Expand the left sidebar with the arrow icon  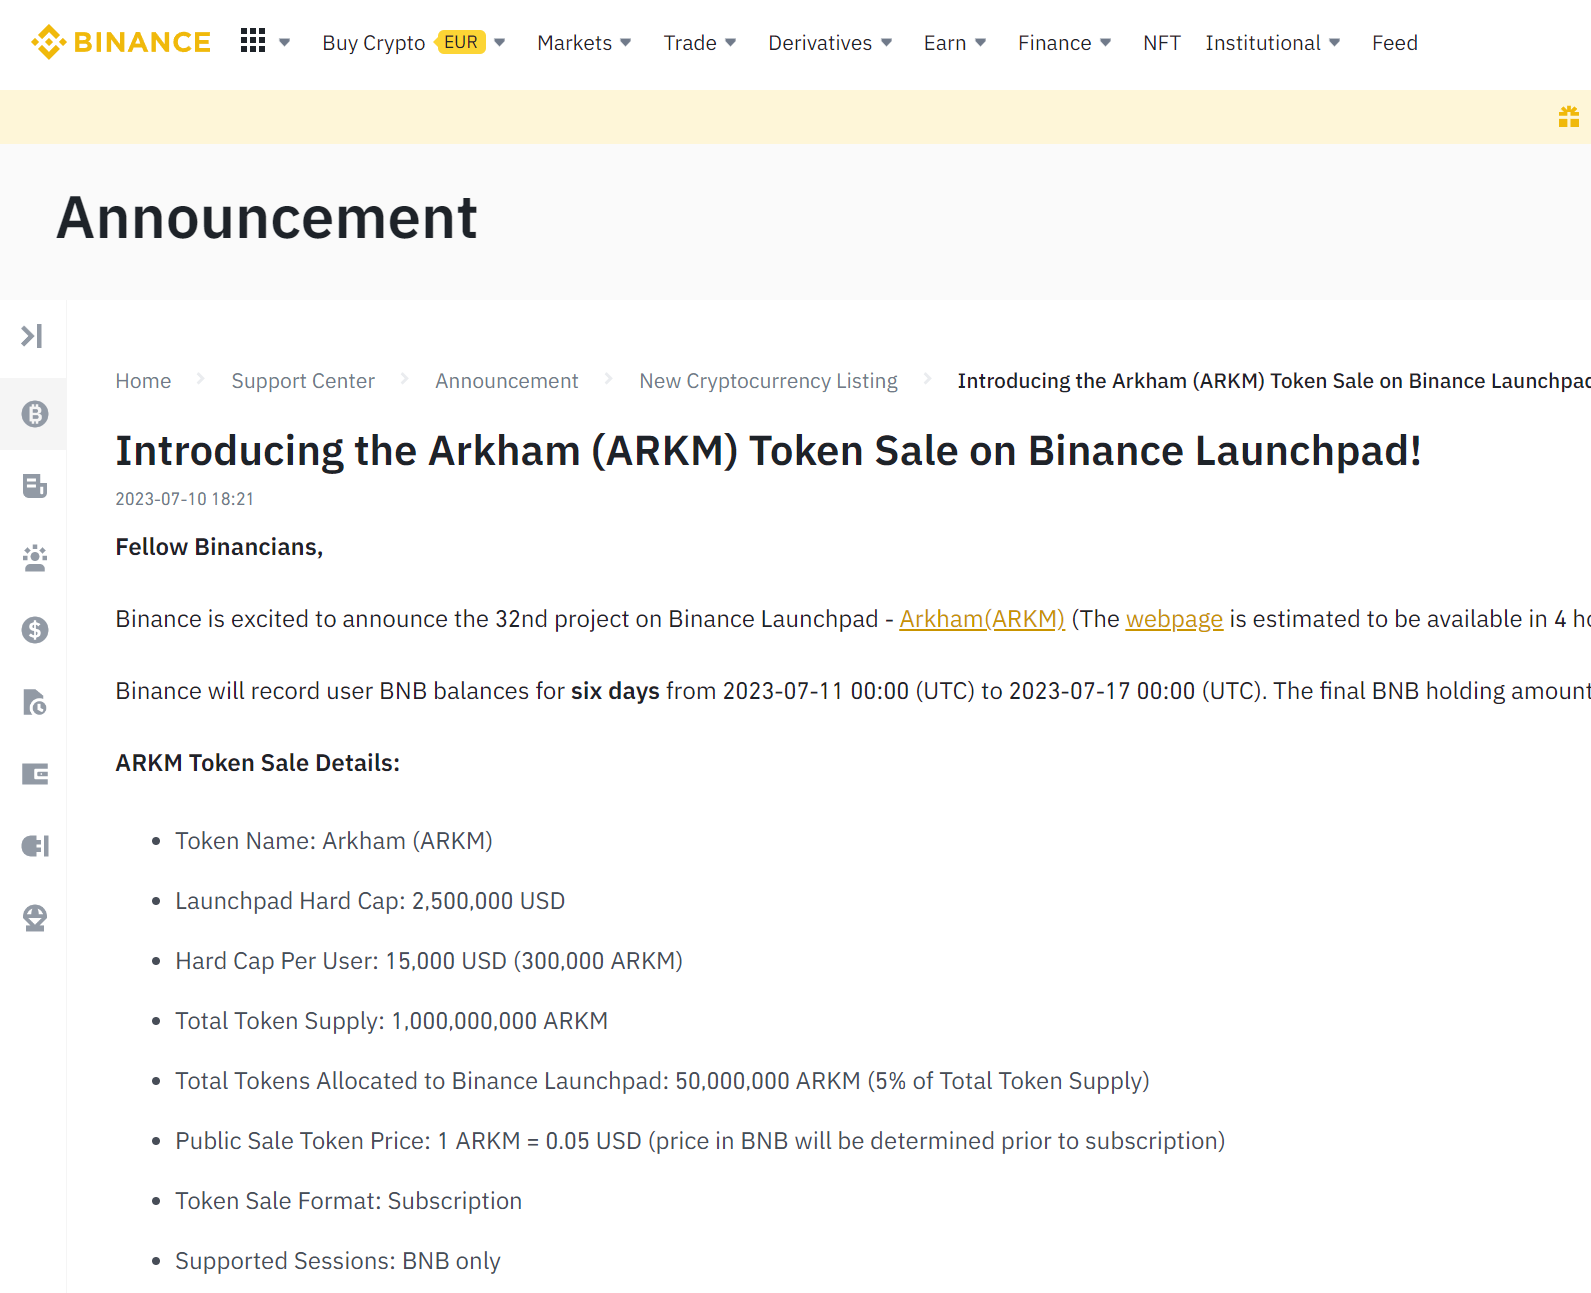click(x=32, y=336)
